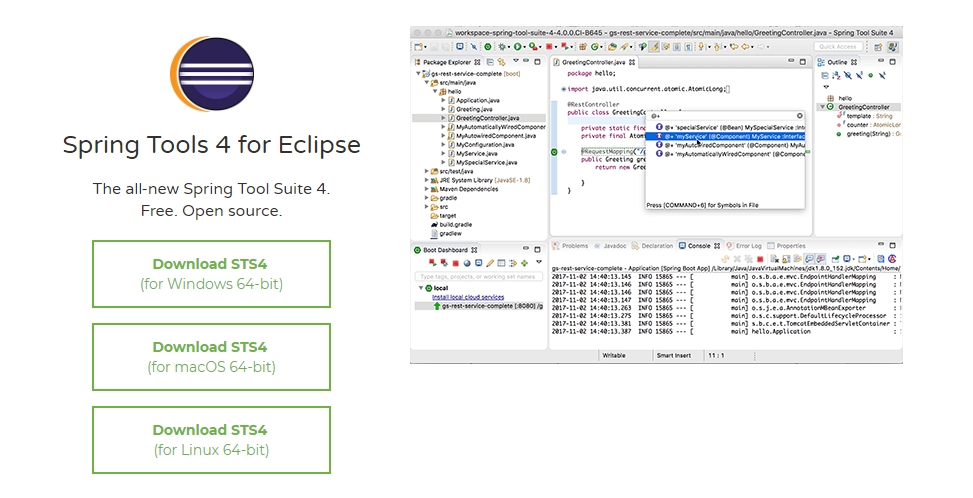
Task: Switch to the Declaration tab
Action: point(652,246)
